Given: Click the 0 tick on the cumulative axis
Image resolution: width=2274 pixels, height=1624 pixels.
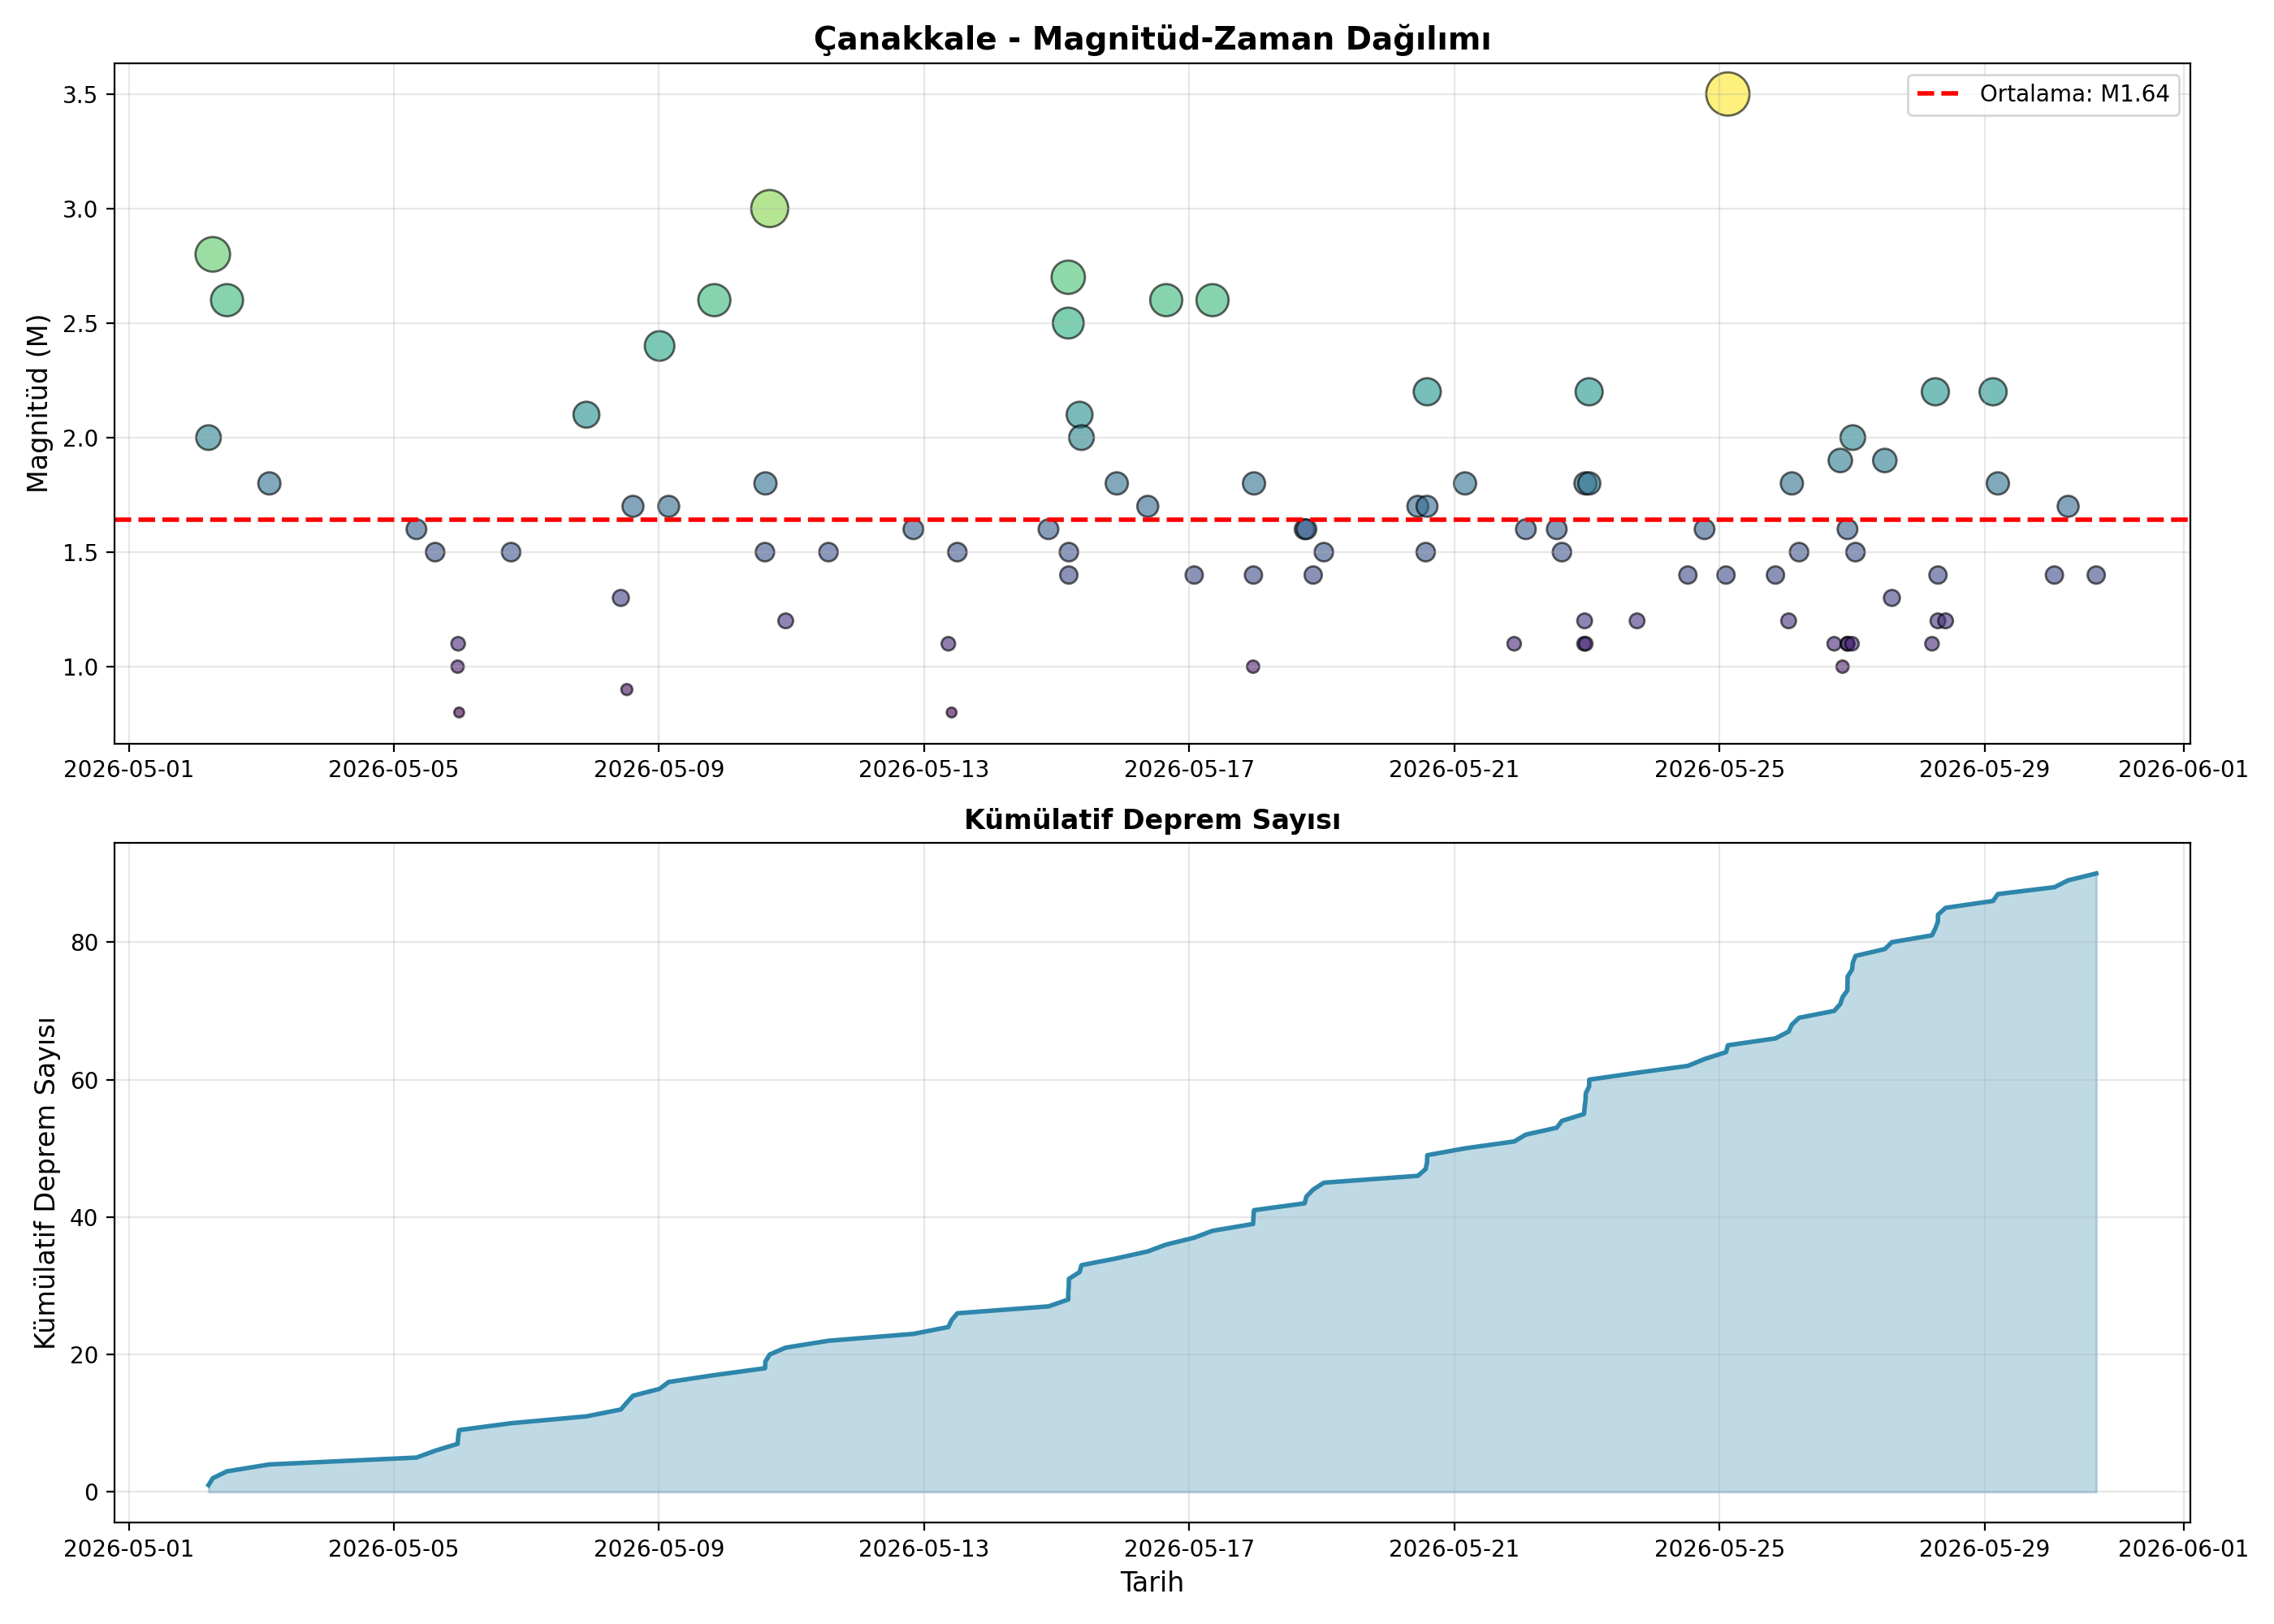Looking at the screenshot, I should tap(92, 1492).
